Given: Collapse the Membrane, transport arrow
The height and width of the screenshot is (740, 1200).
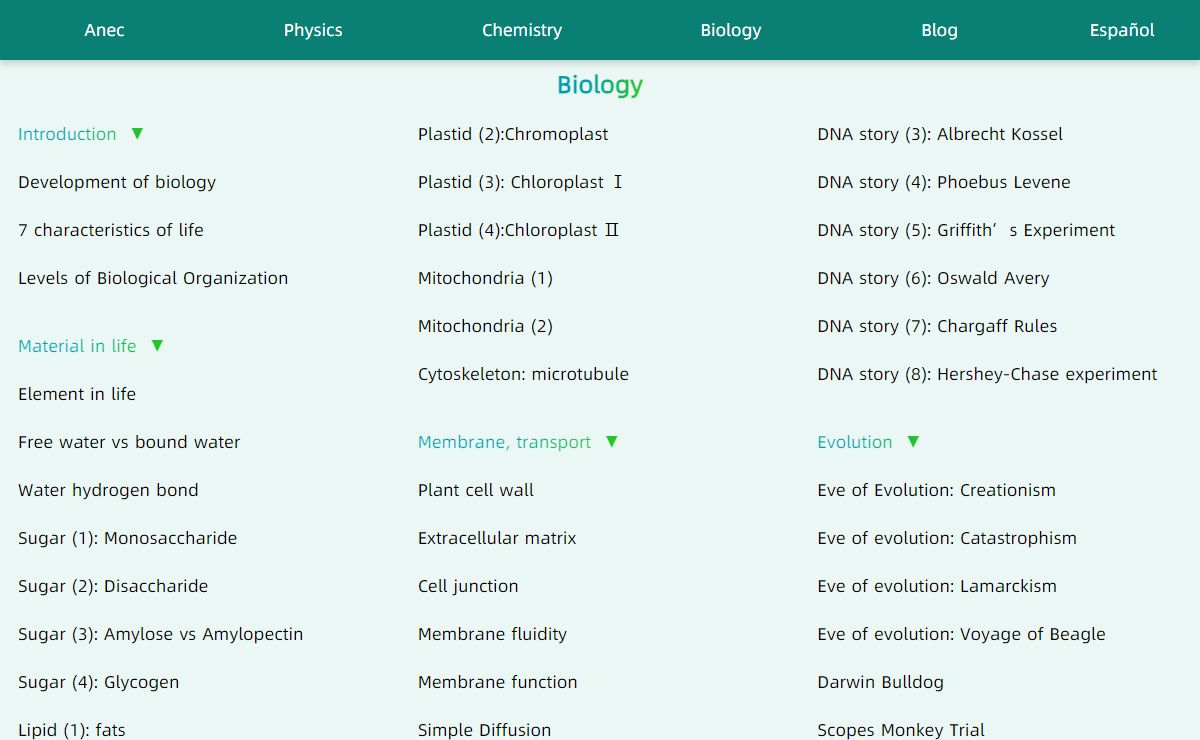Looking at the screenshot, I should pyautogui.click(x=612, y=441).
